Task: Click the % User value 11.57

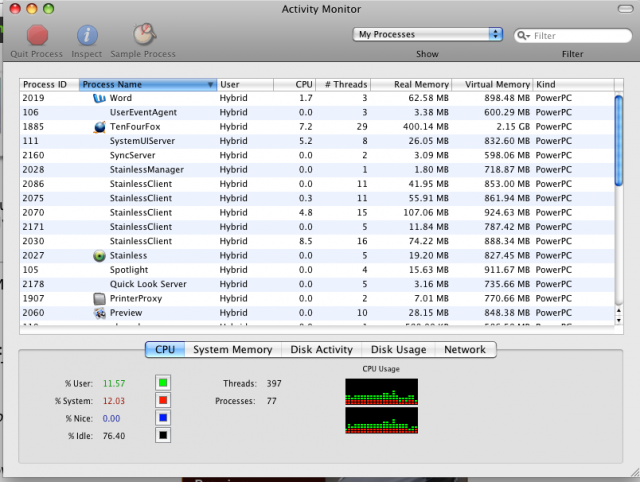Action: pyautogui.click(x=114, y=383)
